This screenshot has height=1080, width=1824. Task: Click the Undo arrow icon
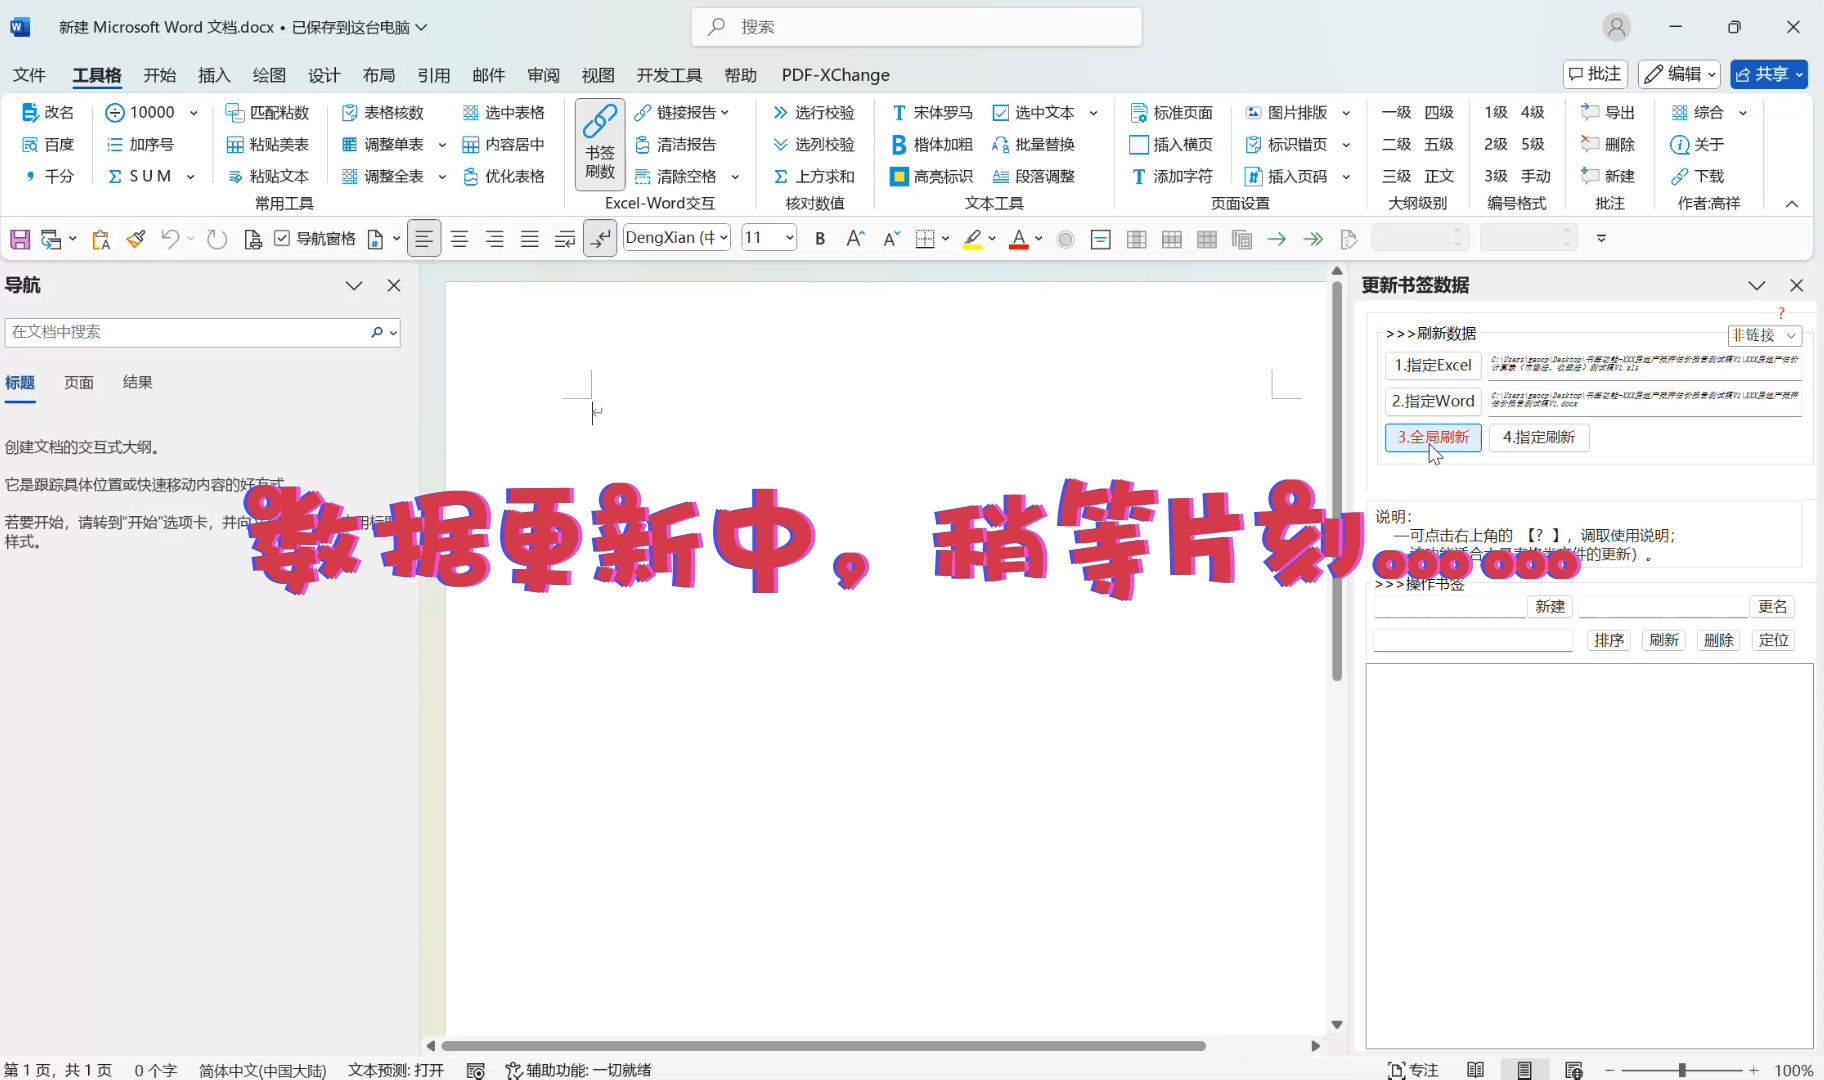170,239
